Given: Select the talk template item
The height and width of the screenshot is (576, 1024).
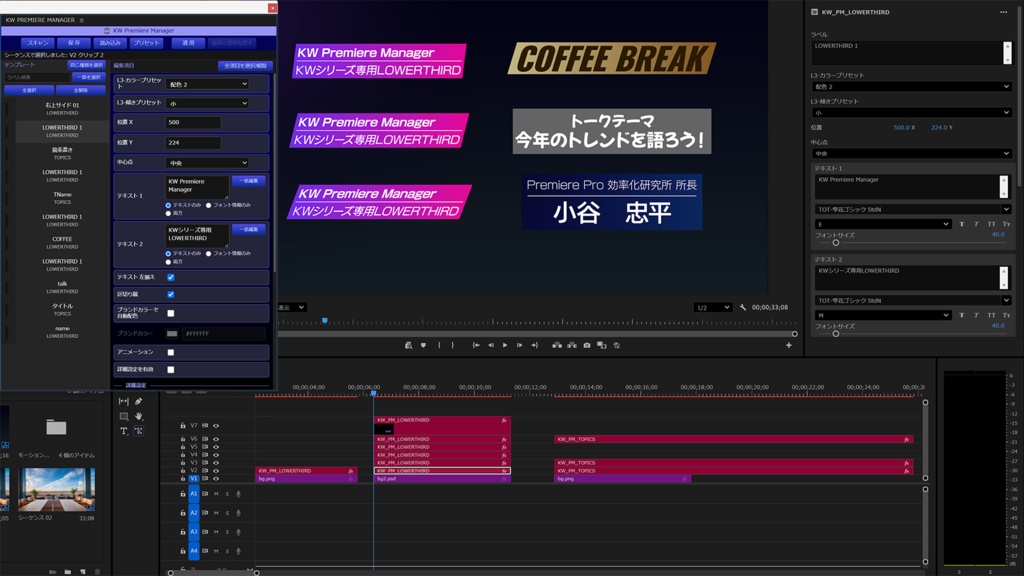Looking at the screenshot, I should (x=62, y=287).
